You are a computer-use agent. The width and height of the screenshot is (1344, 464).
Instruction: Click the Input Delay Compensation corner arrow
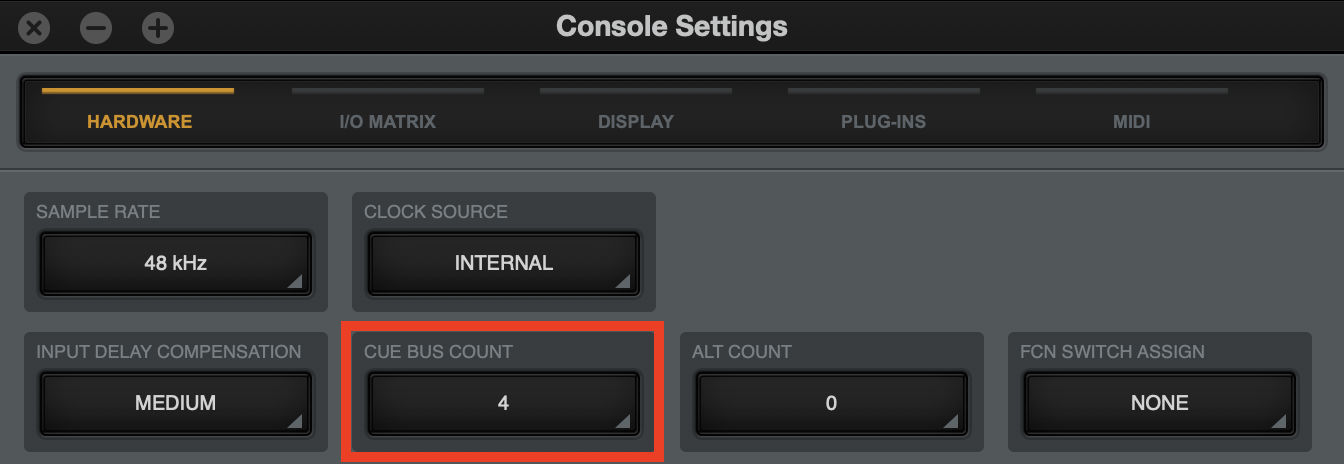[x=296, y=423]
